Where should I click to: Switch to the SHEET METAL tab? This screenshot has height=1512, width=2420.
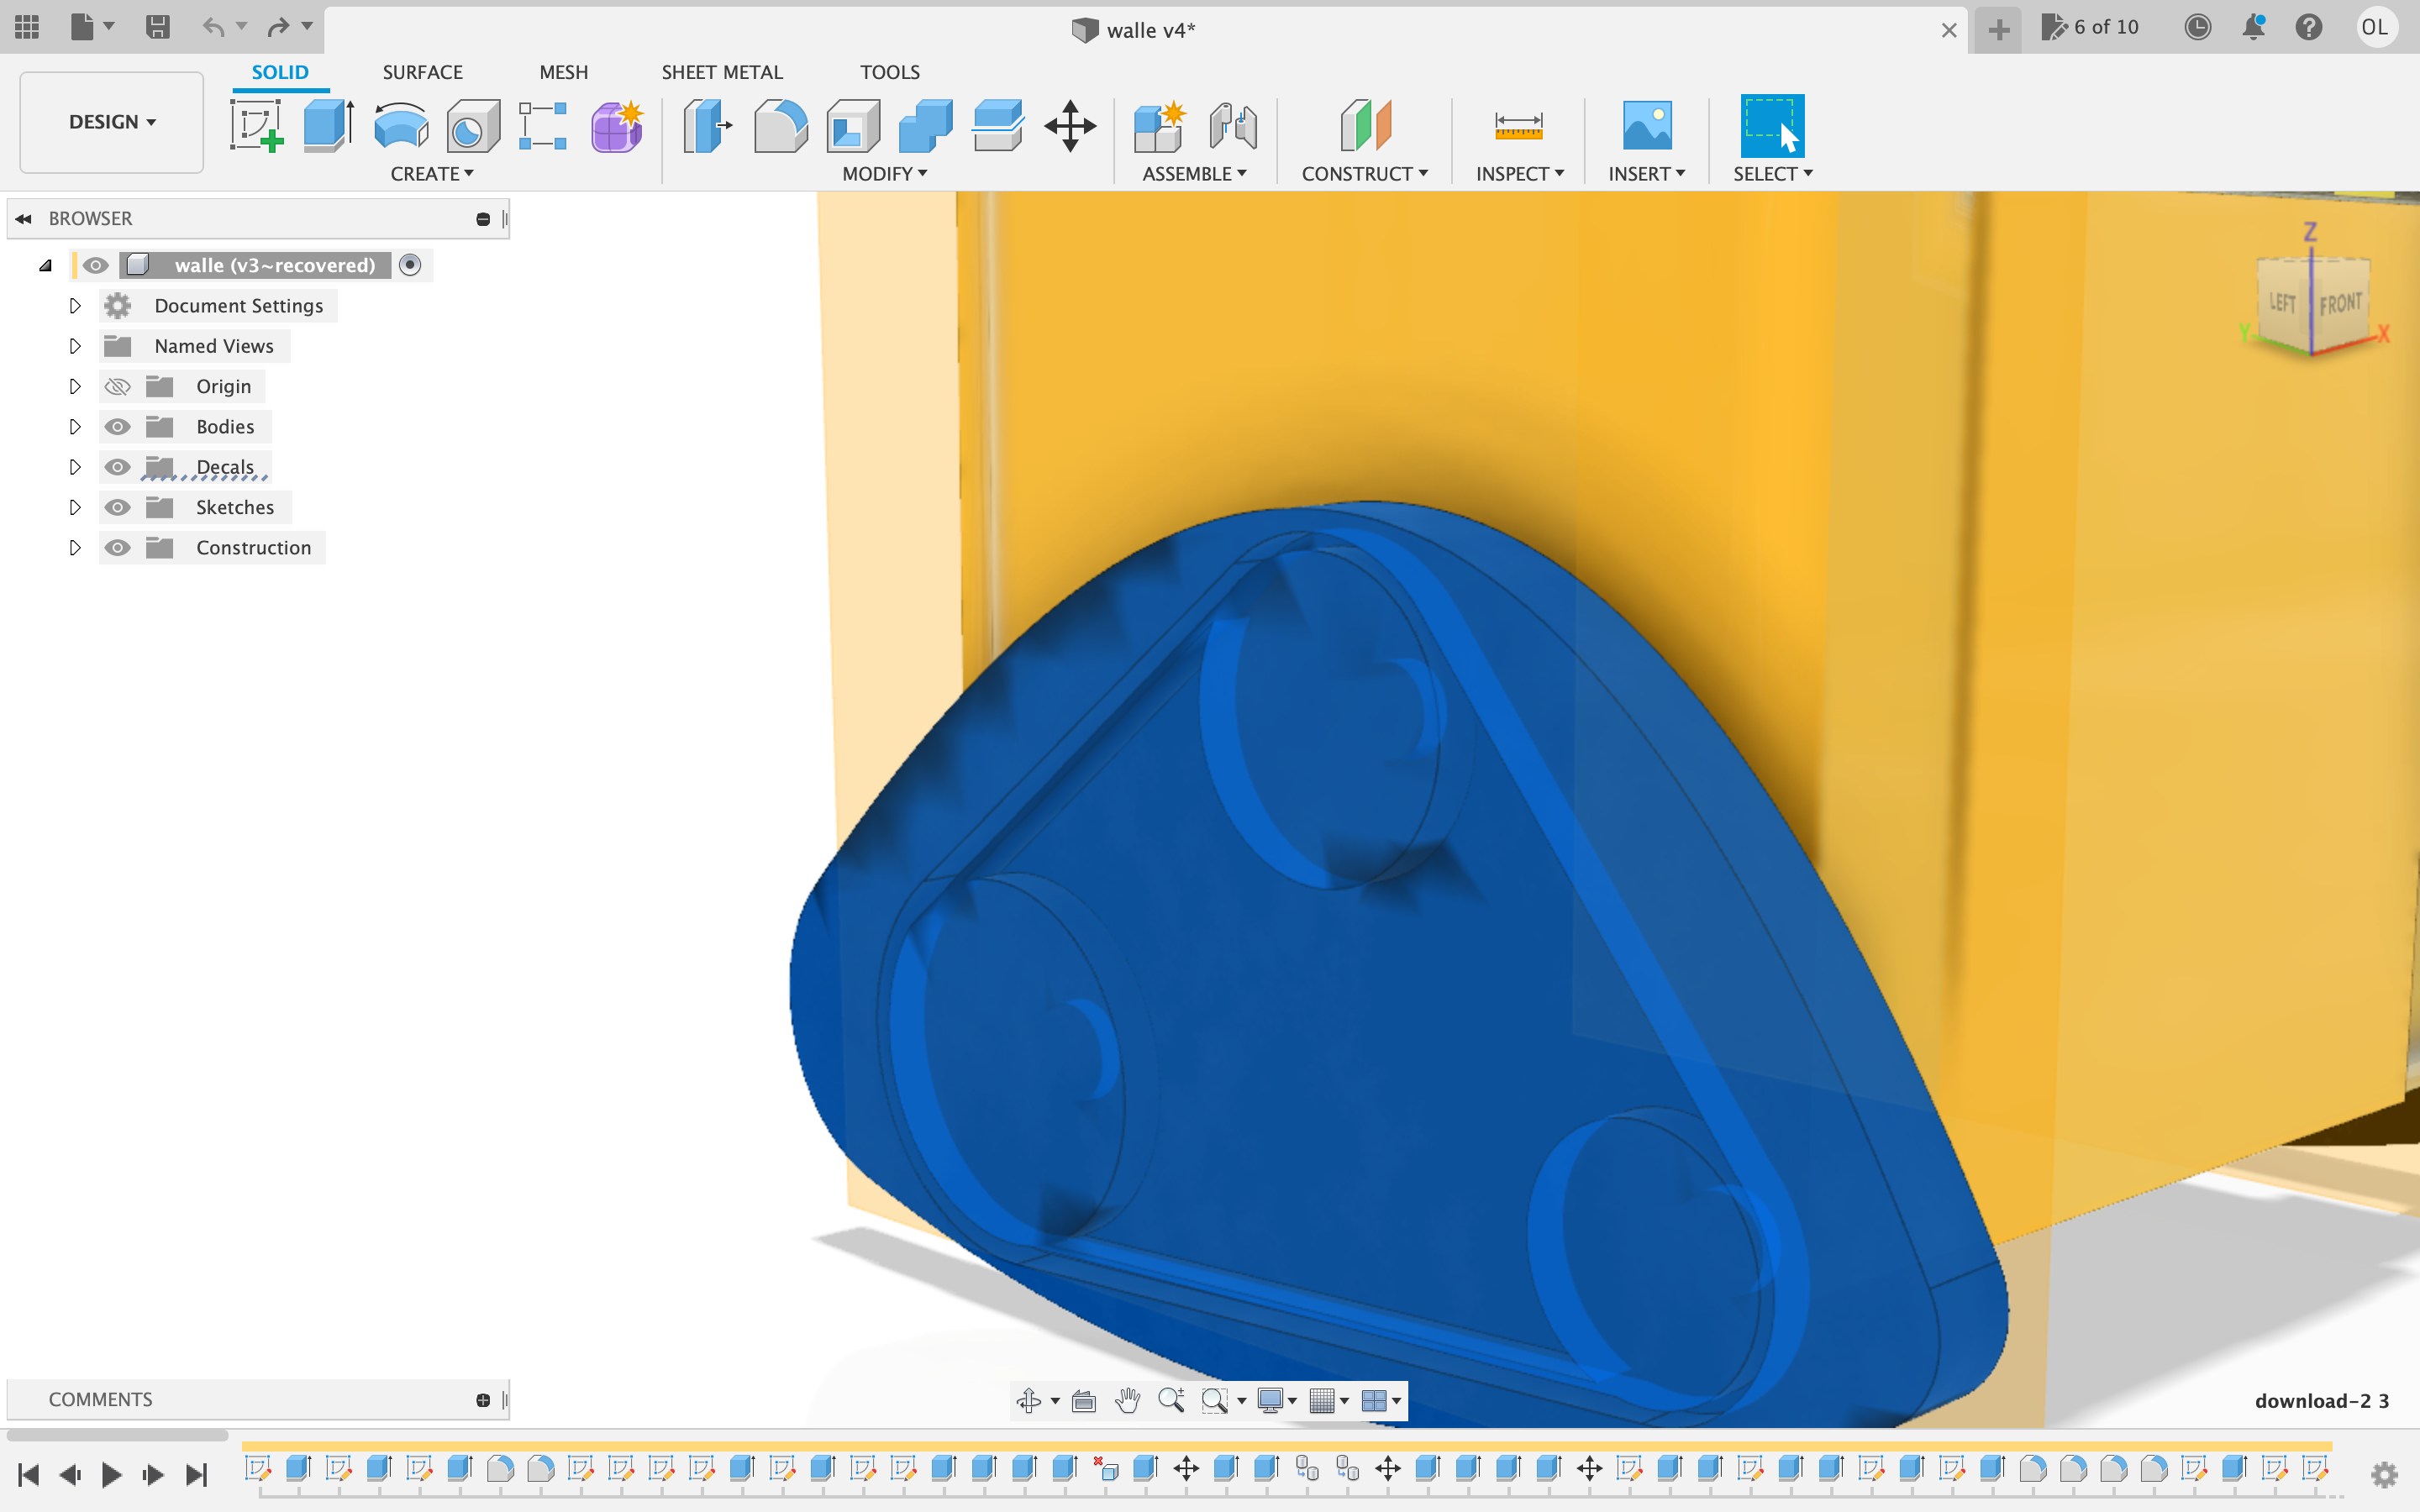click(x=721, y=72)
